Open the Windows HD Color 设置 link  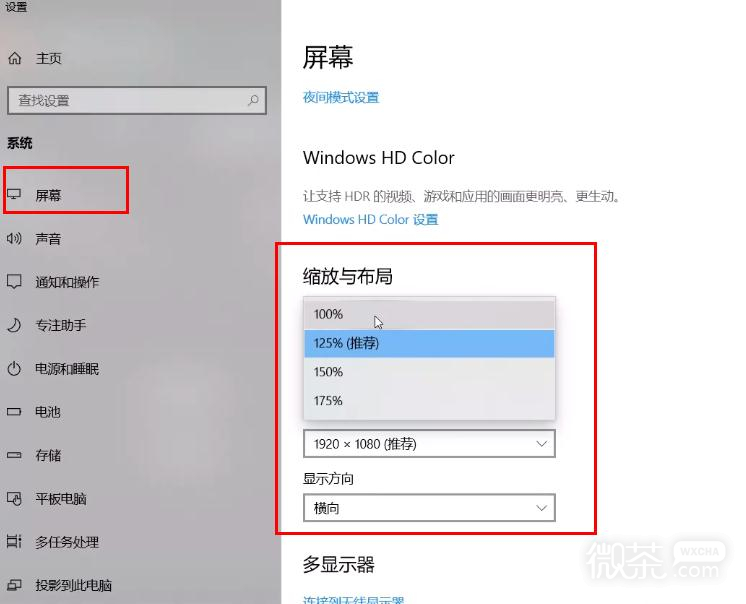point(371,219)
